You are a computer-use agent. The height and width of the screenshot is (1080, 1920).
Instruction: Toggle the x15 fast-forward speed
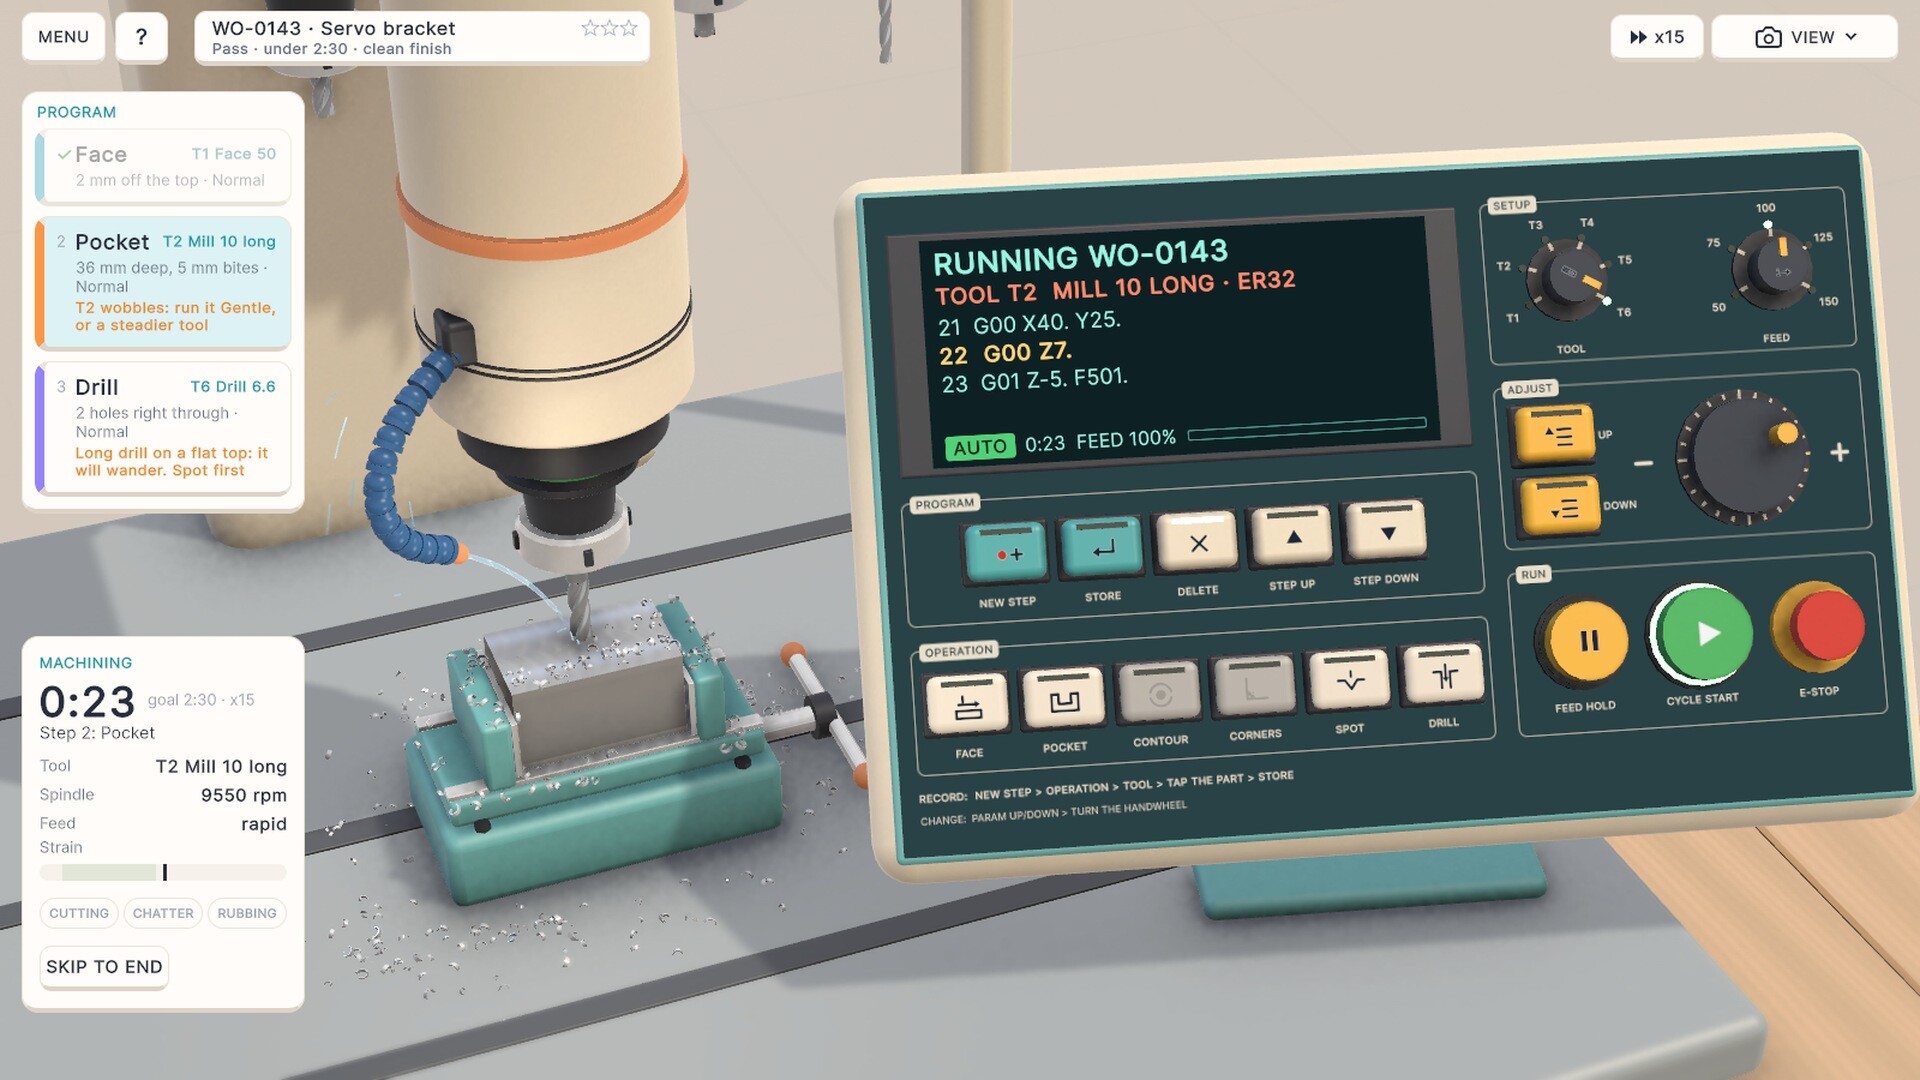(1657, 37)
